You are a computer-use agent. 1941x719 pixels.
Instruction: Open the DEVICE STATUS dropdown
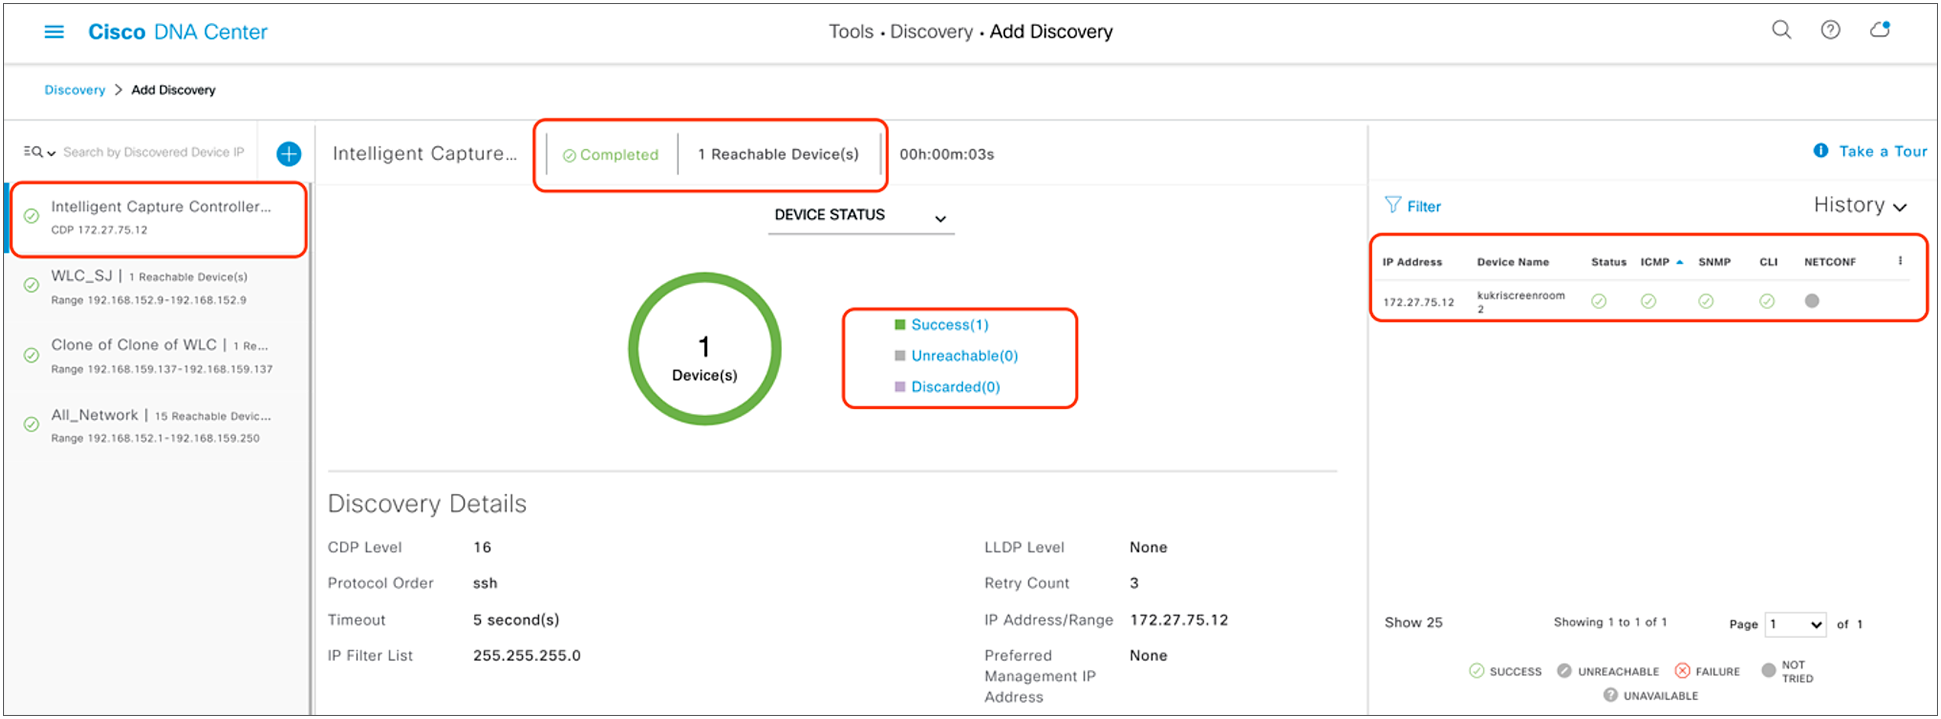coord(861,216)
